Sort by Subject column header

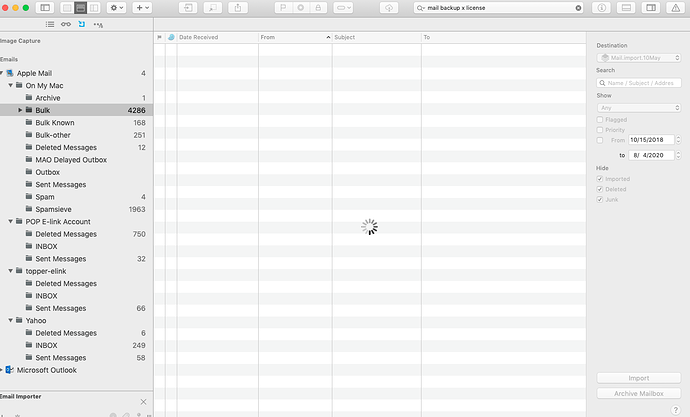click(x=377, y=37)
